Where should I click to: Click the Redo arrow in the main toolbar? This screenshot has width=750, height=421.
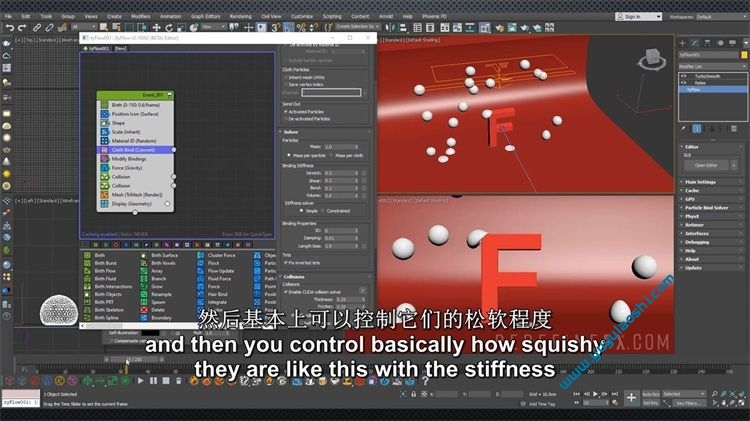coord(22,28)
